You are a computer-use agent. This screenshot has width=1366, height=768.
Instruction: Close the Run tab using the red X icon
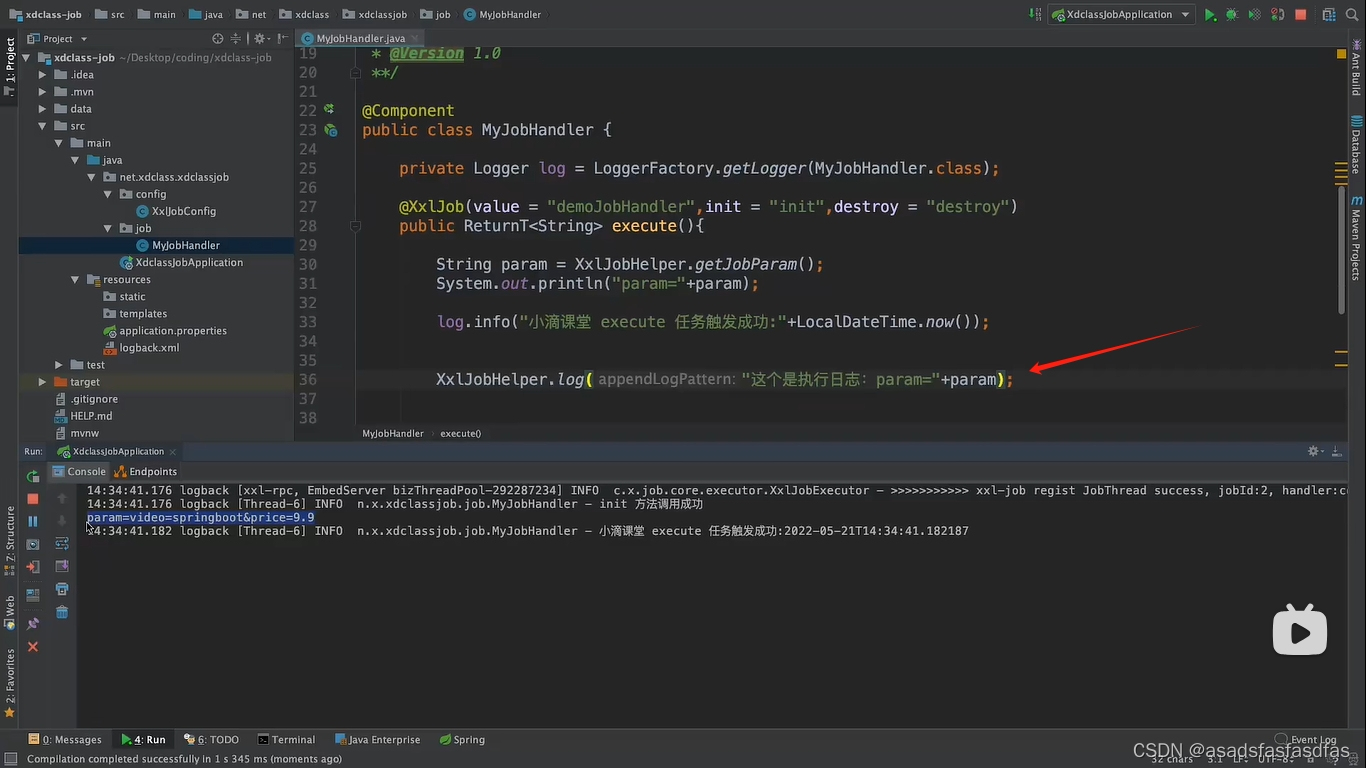pyautogui.click(x=33, y=647)
